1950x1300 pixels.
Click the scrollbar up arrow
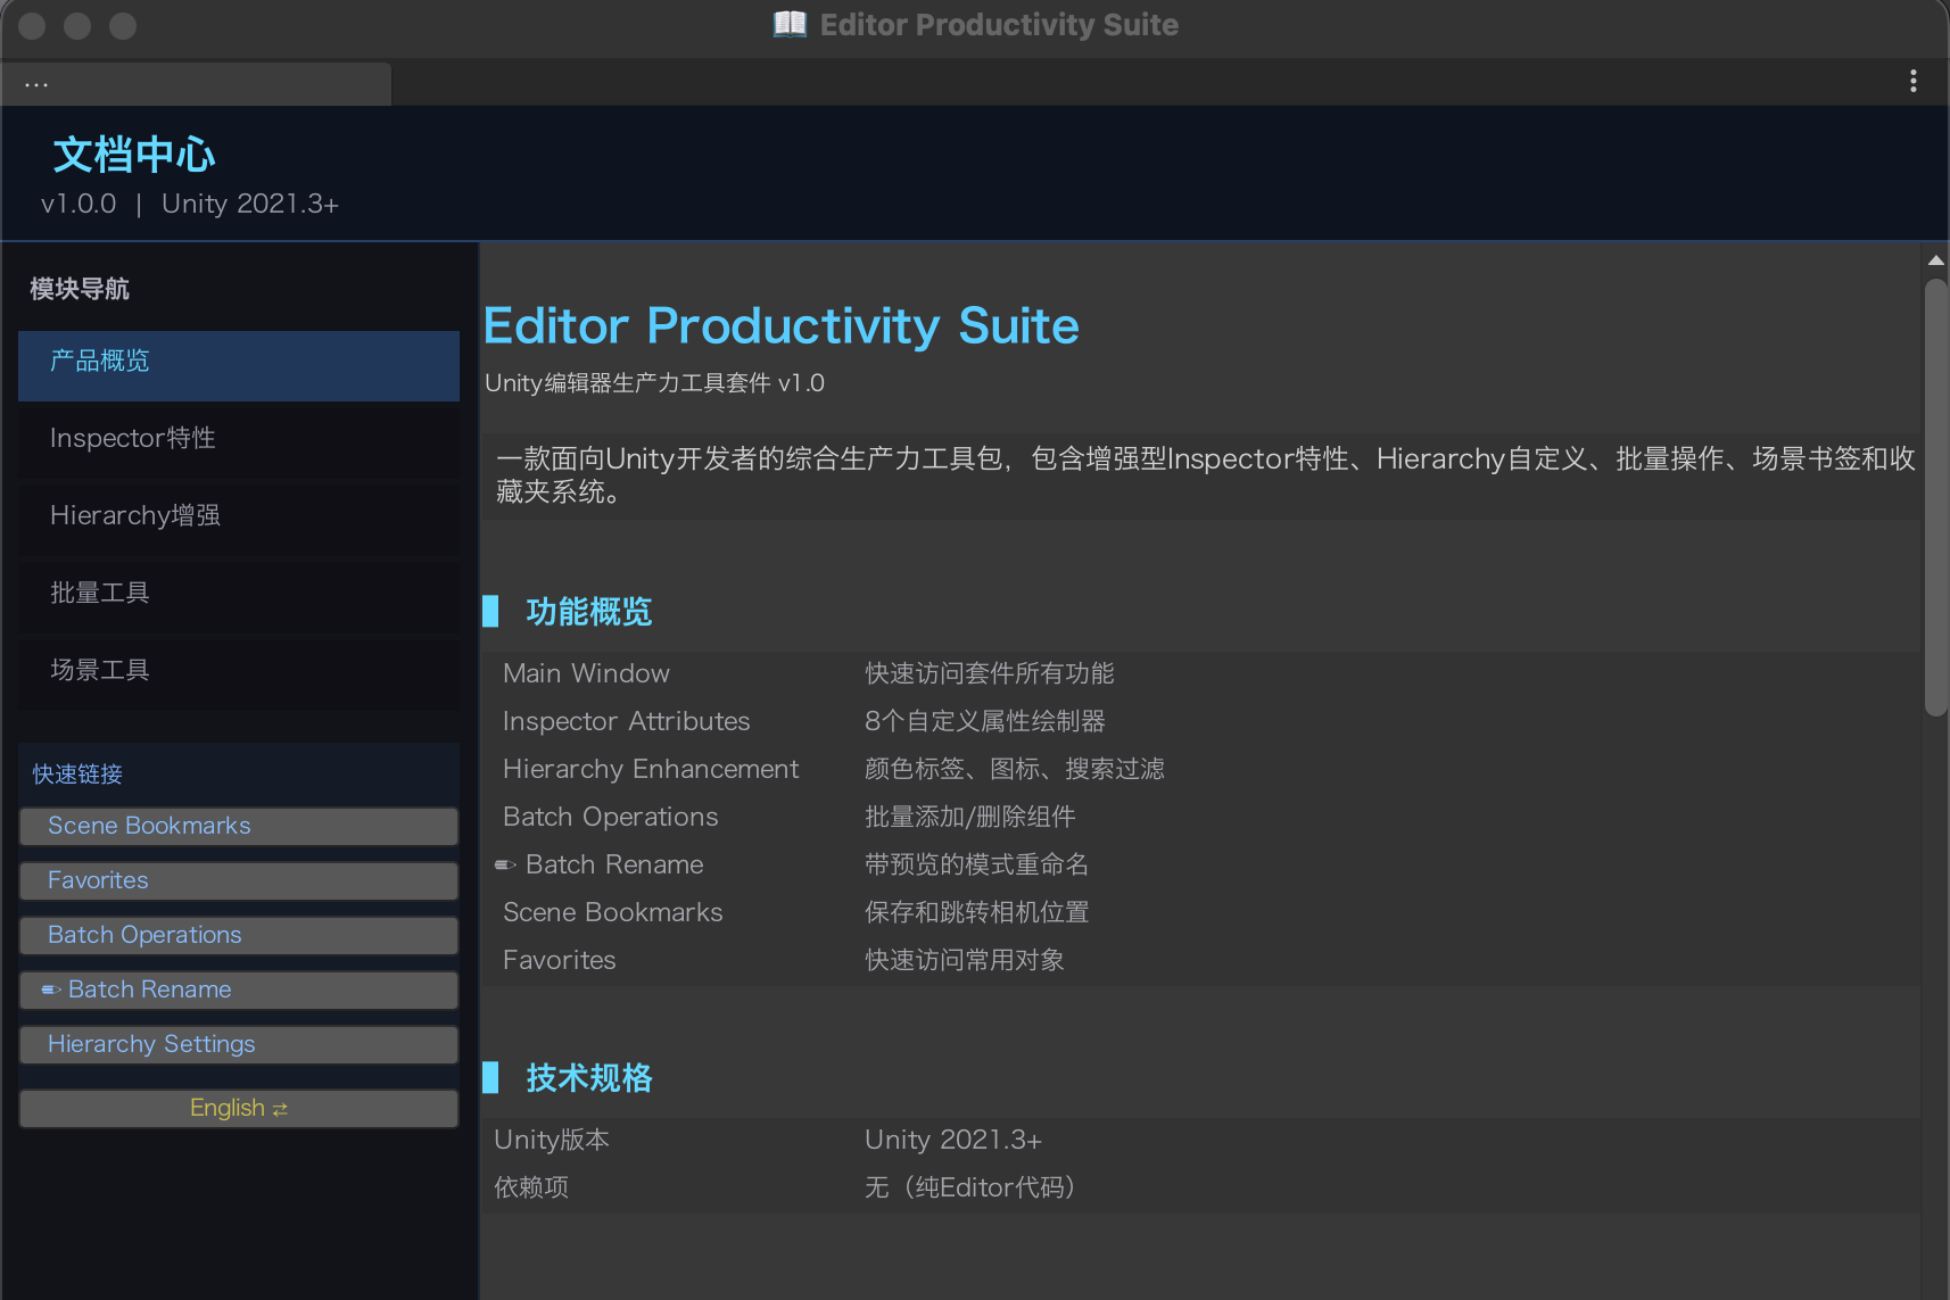pyautogui.click(x=1936, y=260)
